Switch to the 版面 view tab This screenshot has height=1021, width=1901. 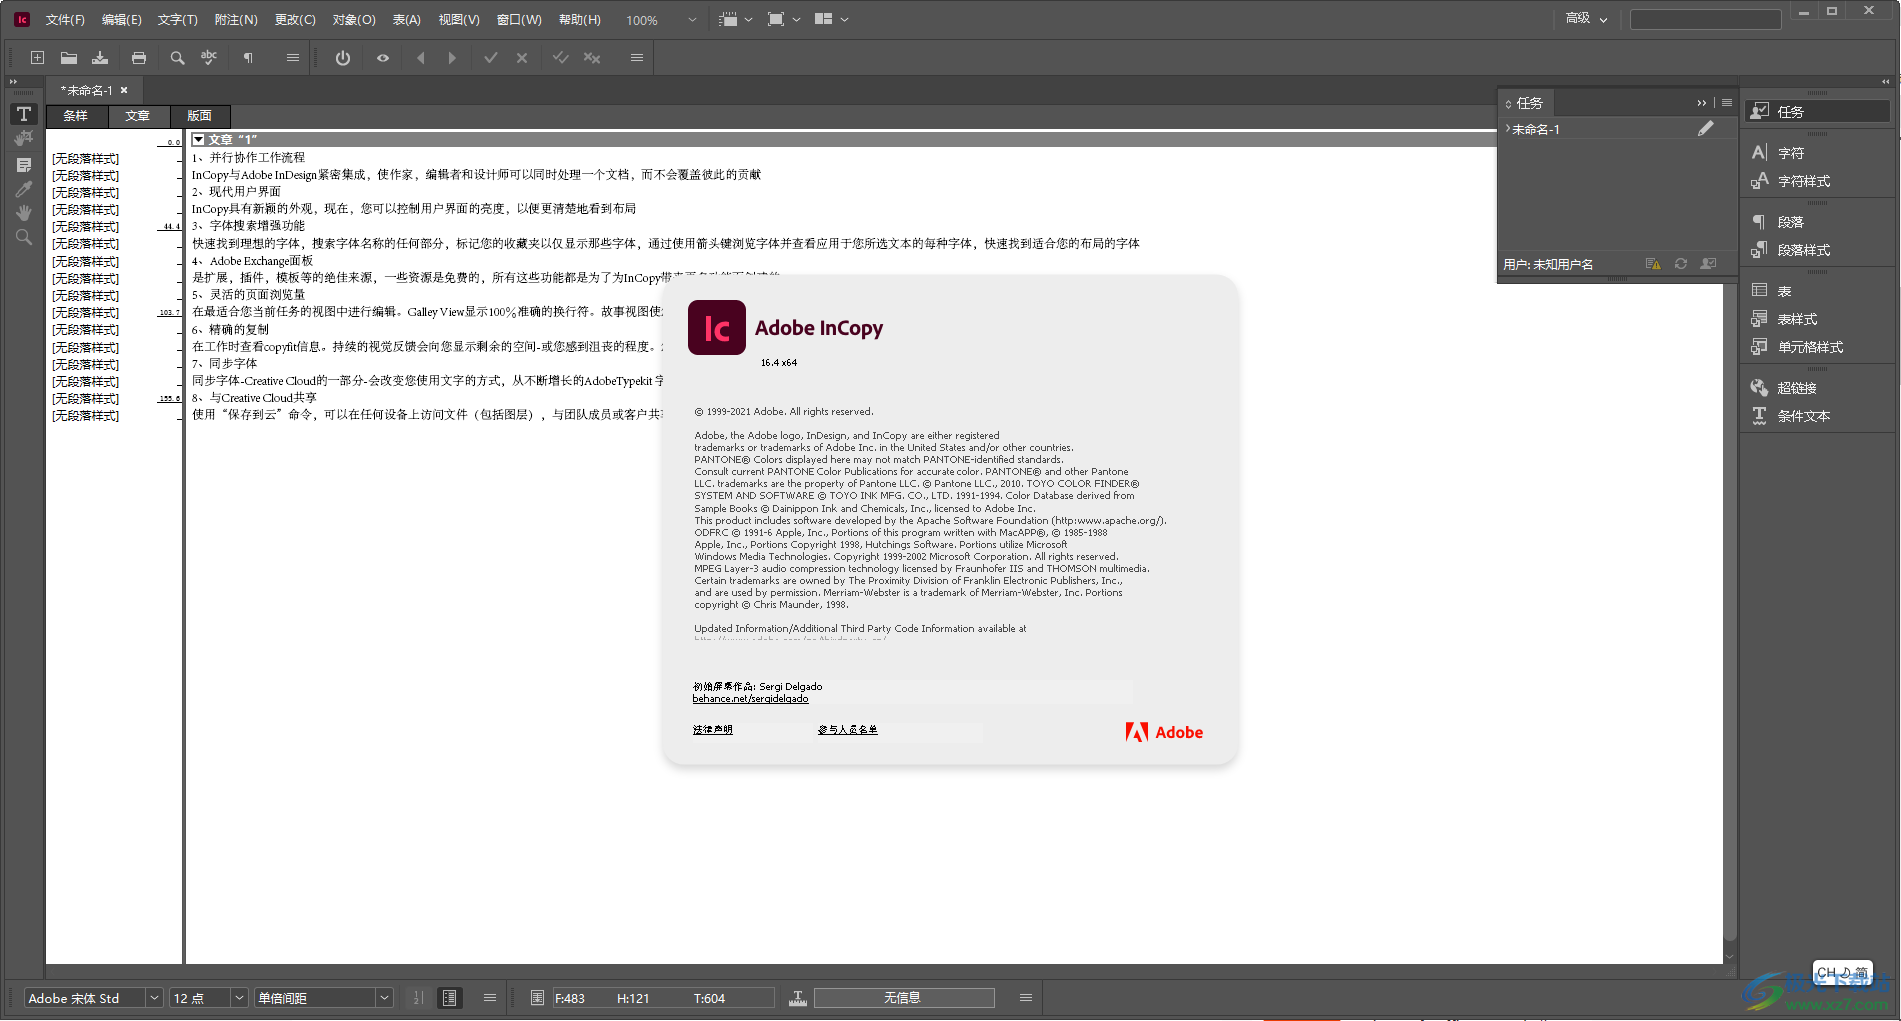(199, 115)
